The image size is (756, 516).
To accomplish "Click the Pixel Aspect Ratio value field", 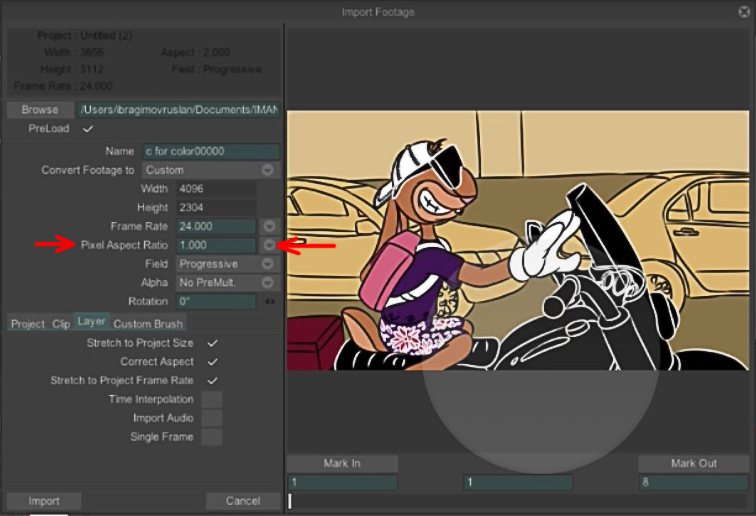I will click(x=216, y=245).
